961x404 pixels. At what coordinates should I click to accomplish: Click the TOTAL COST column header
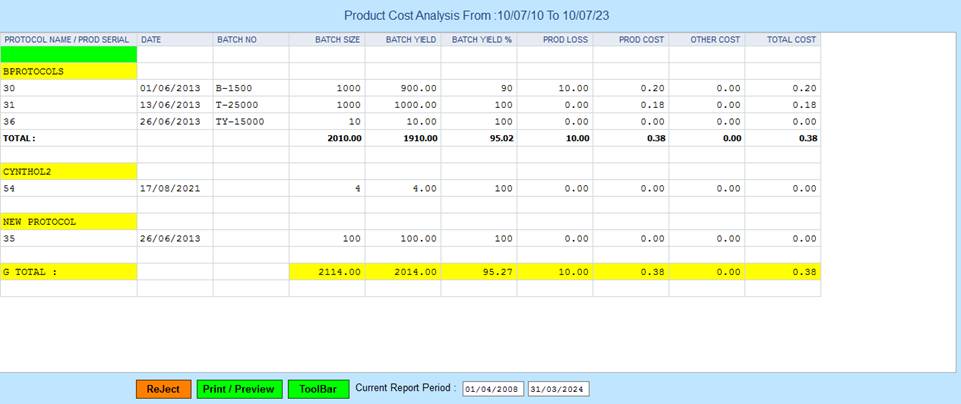792,39
